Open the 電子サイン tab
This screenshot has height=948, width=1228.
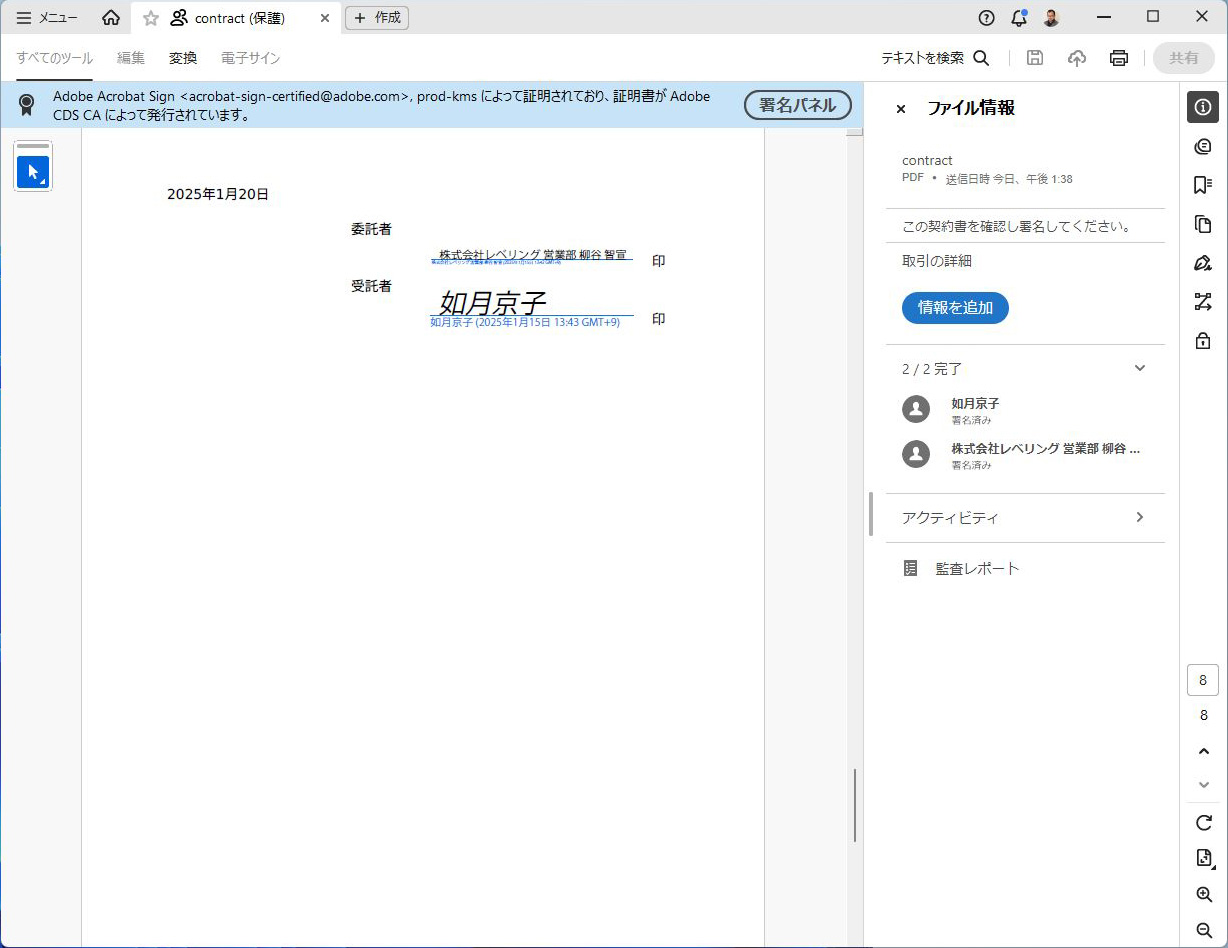[251, 58]
